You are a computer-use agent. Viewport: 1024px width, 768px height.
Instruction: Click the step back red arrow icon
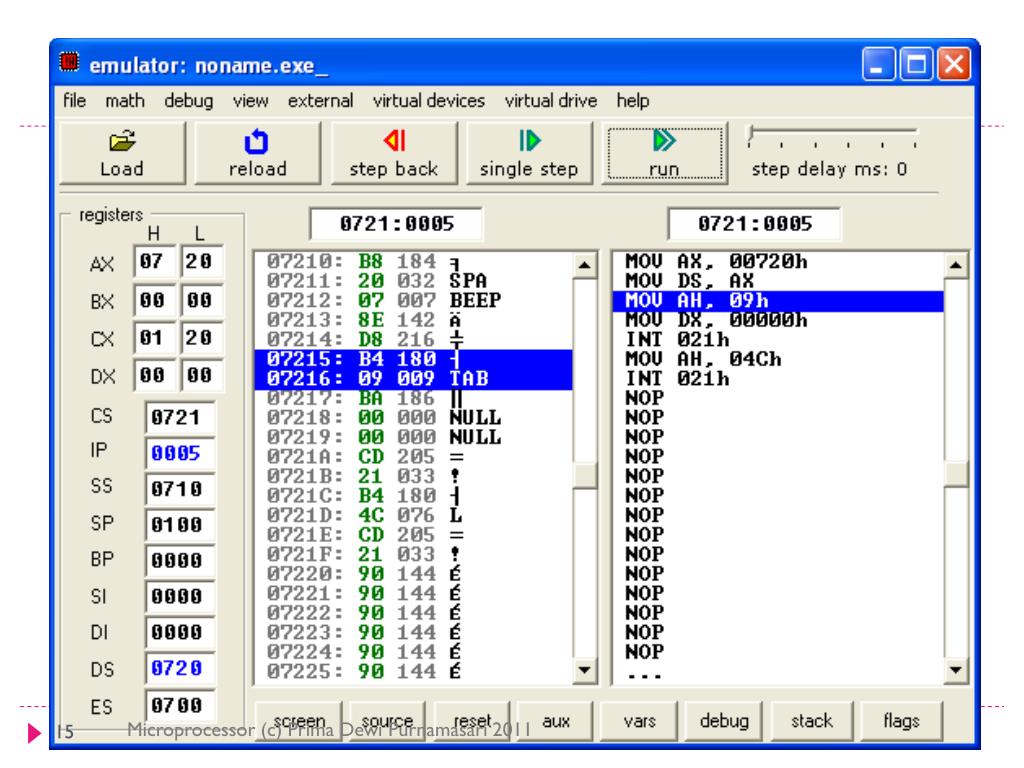coord(394,140)
